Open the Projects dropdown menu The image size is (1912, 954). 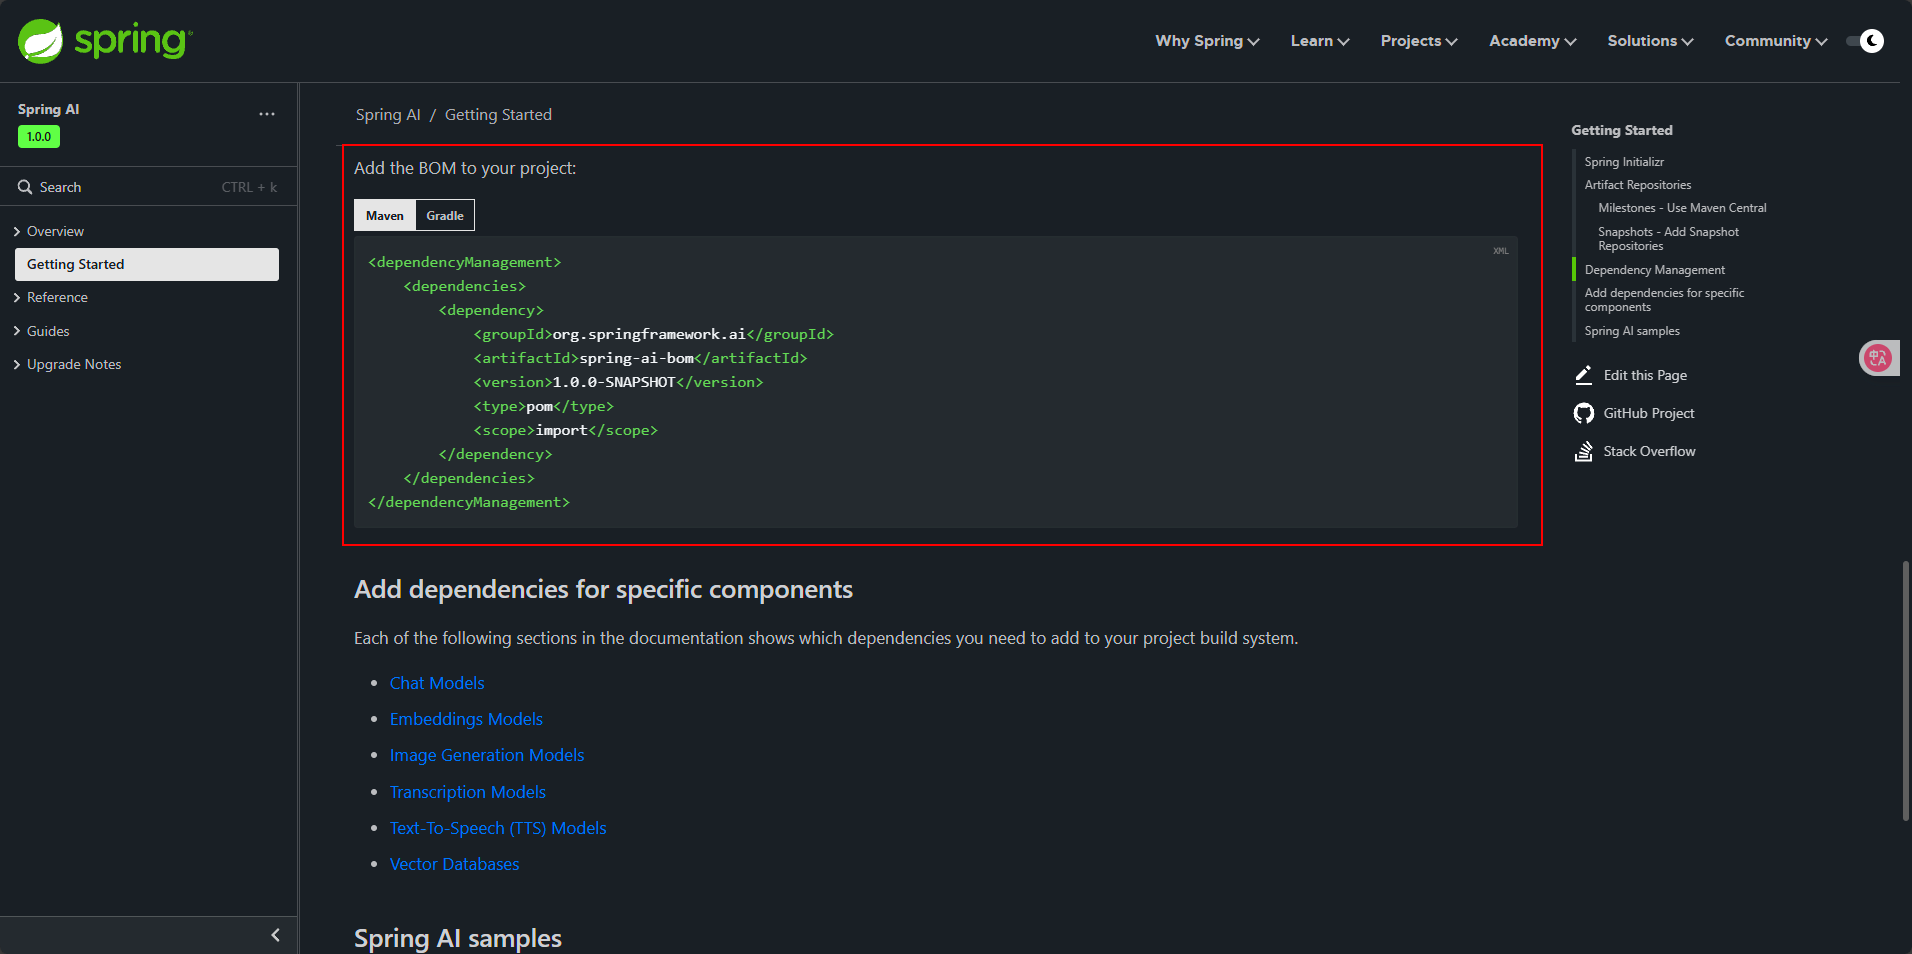point(1419,41)
